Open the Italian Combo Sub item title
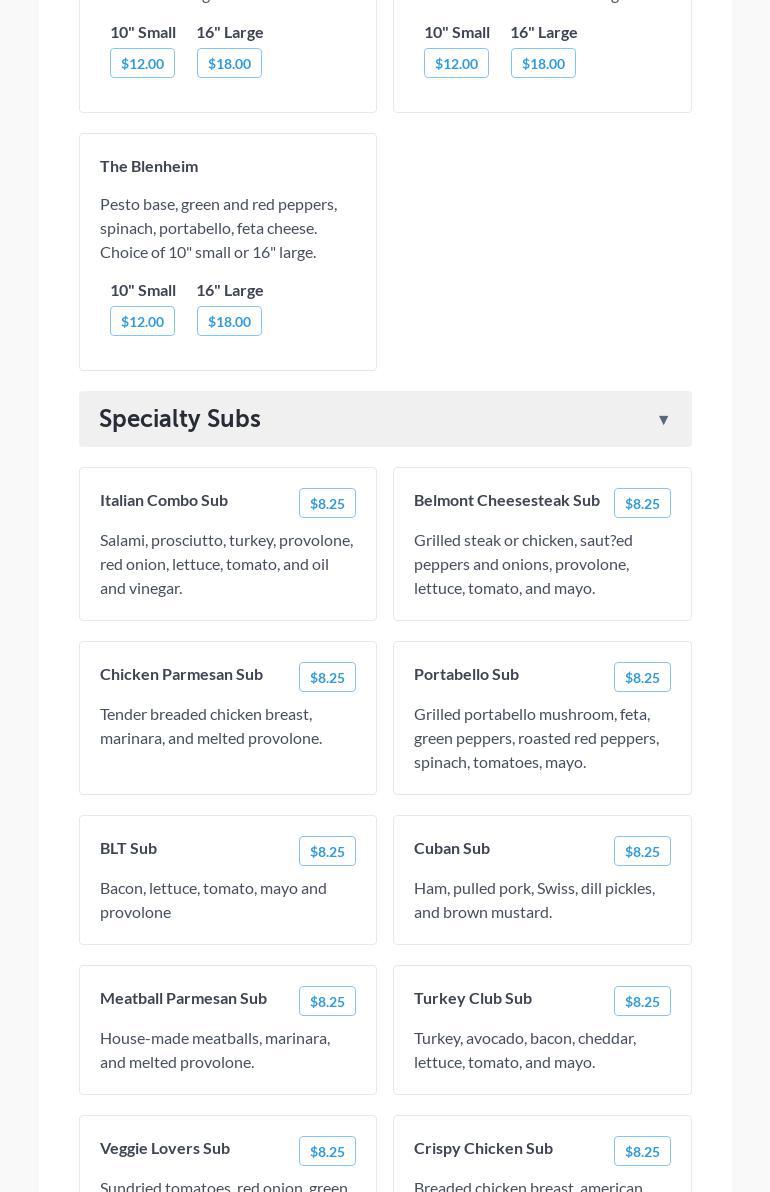This screenshot has width=770, height=1192. click(164, 500)
